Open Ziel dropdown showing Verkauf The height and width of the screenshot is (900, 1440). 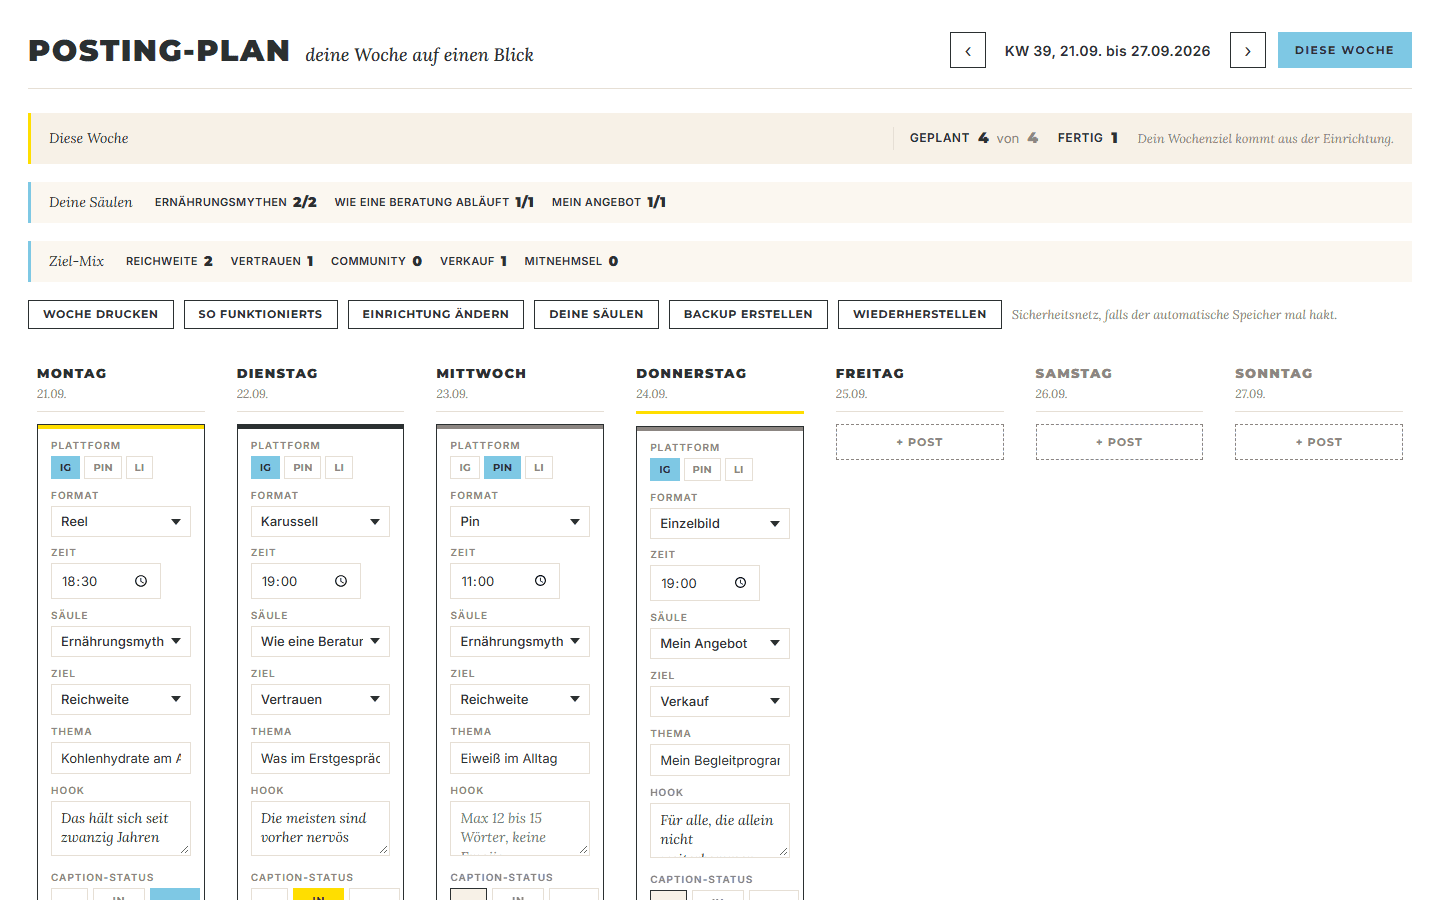tap(720, 701)
